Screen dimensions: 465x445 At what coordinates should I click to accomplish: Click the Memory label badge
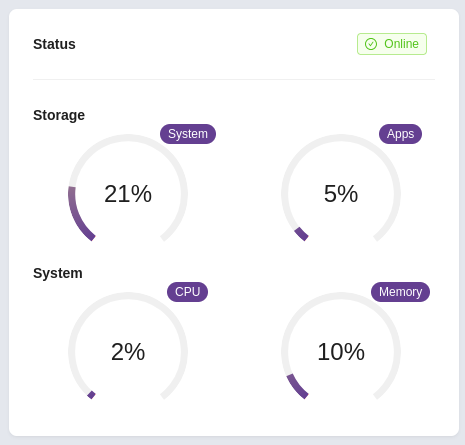[x=400, y=292]
